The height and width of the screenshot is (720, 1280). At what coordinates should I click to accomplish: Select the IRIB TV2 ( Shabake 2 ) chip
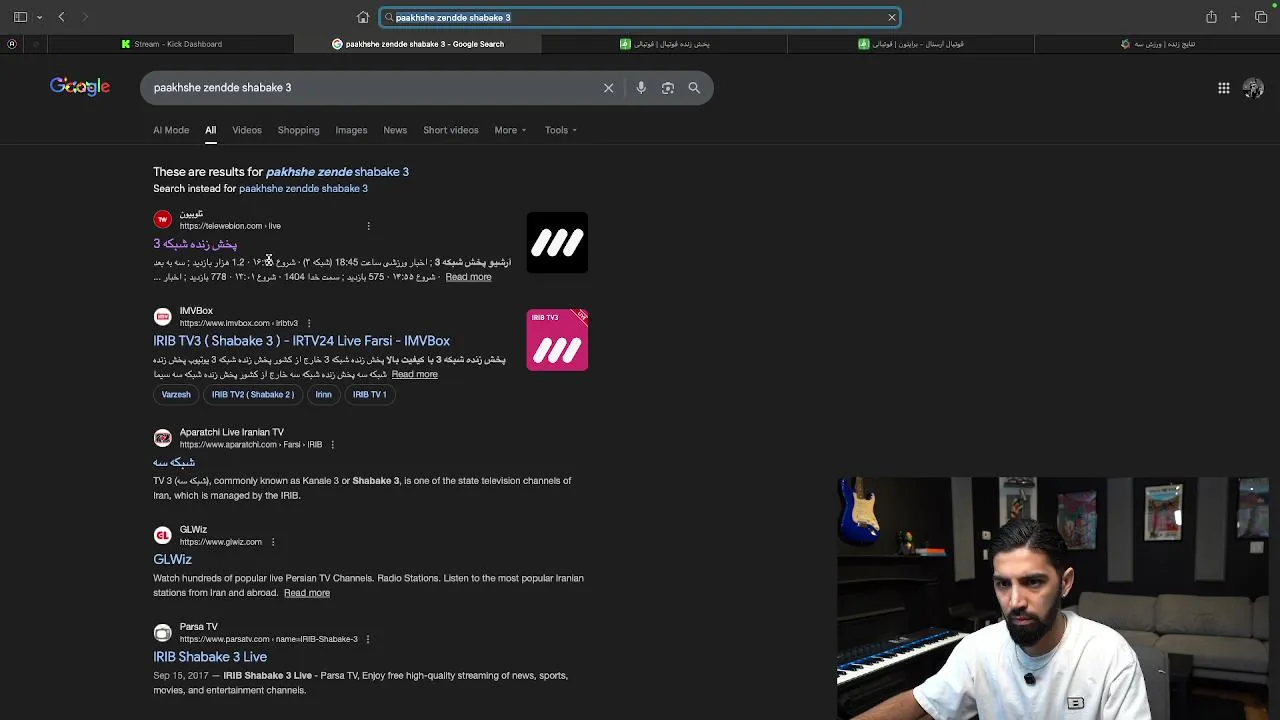(253, 395)
